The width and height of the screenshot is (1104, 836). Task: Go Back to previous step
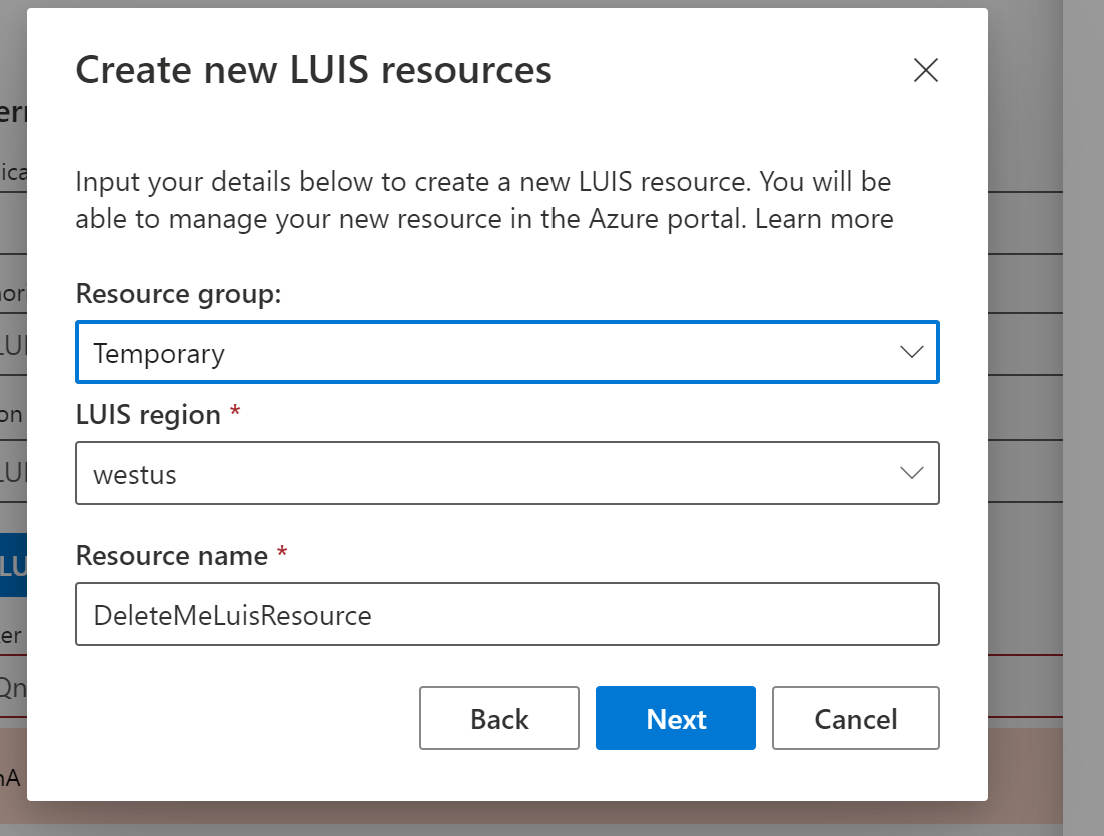click(x=499, y=718)
